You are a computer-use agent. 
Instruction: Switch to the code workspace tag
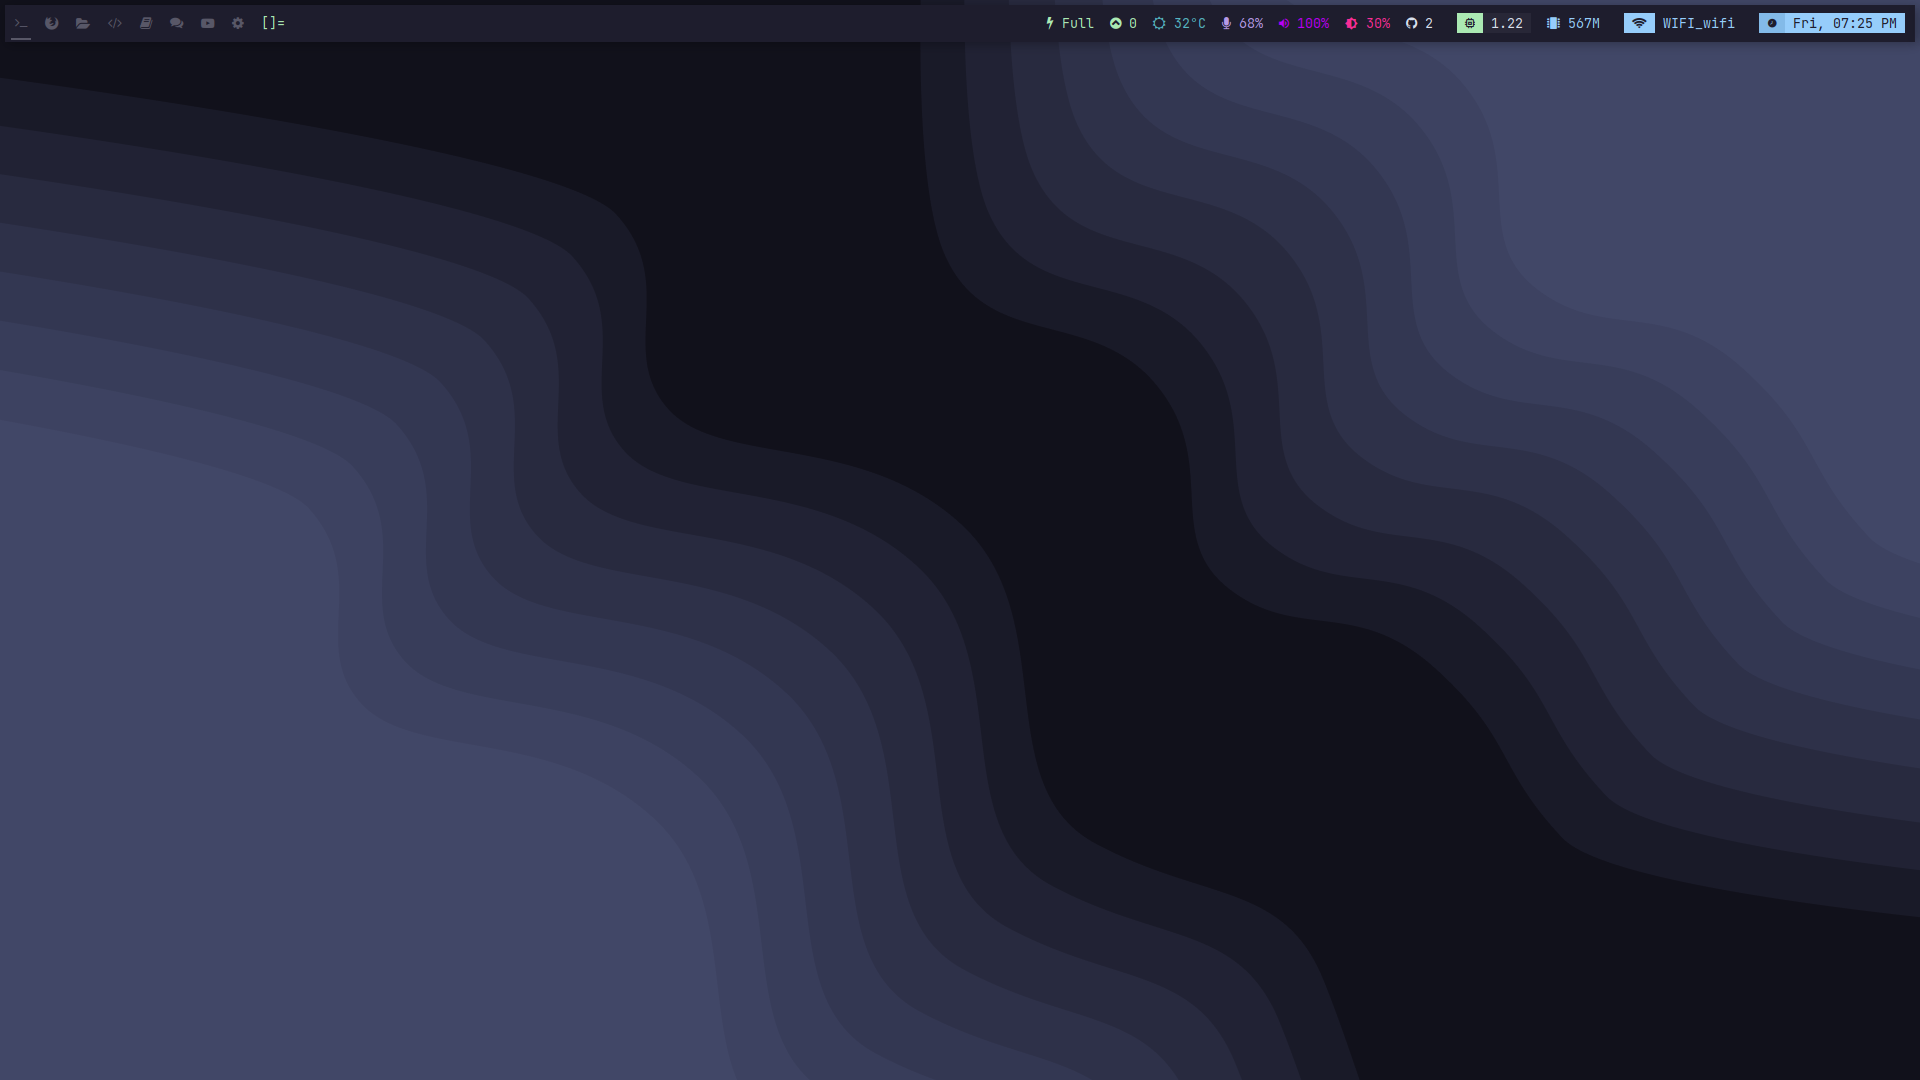[115, 23]
